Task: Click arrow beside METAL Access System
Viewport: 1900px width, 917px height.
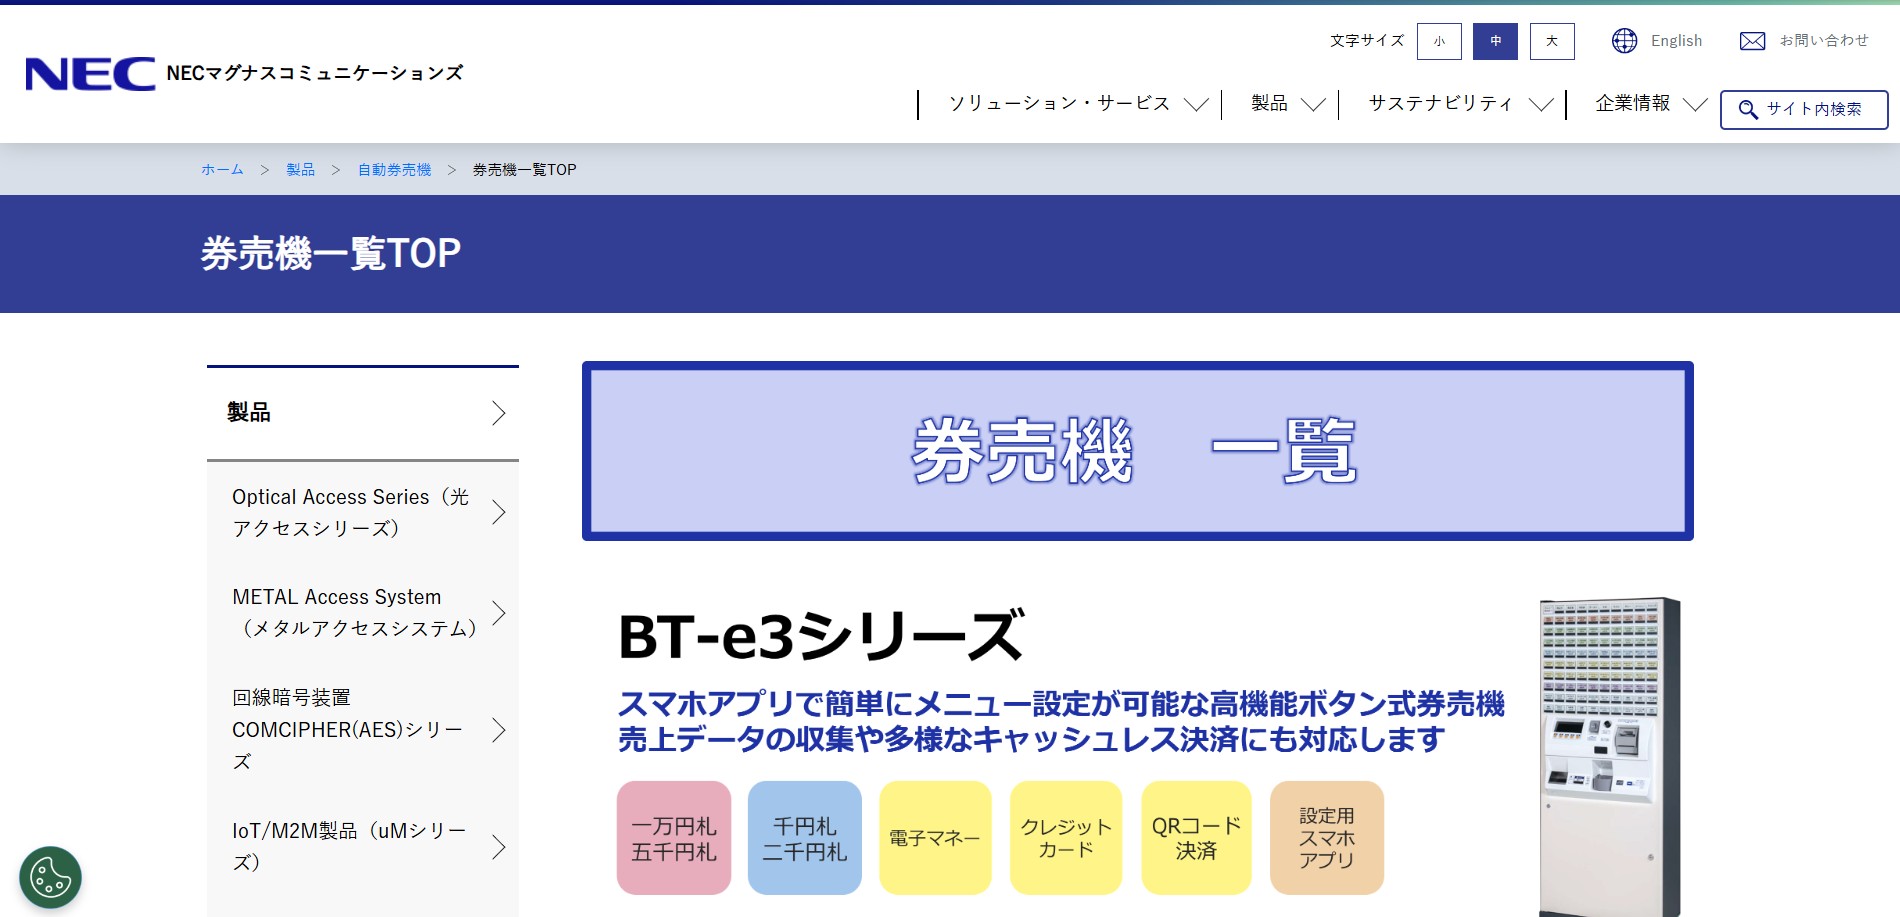Action: 499,612
